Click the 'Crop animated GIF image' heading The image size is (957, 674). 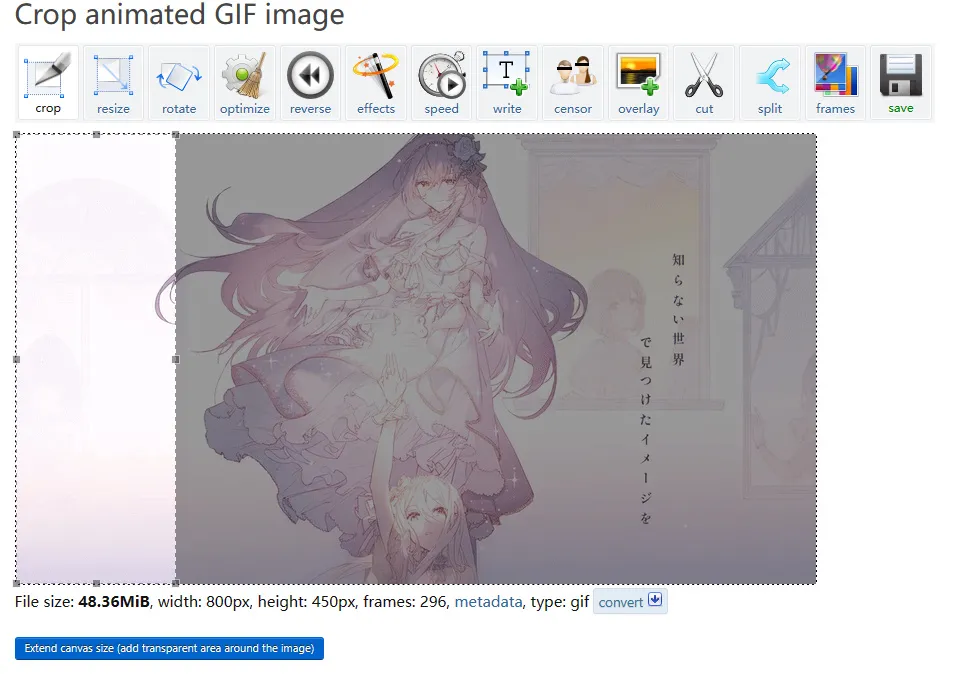pos(179,15)
